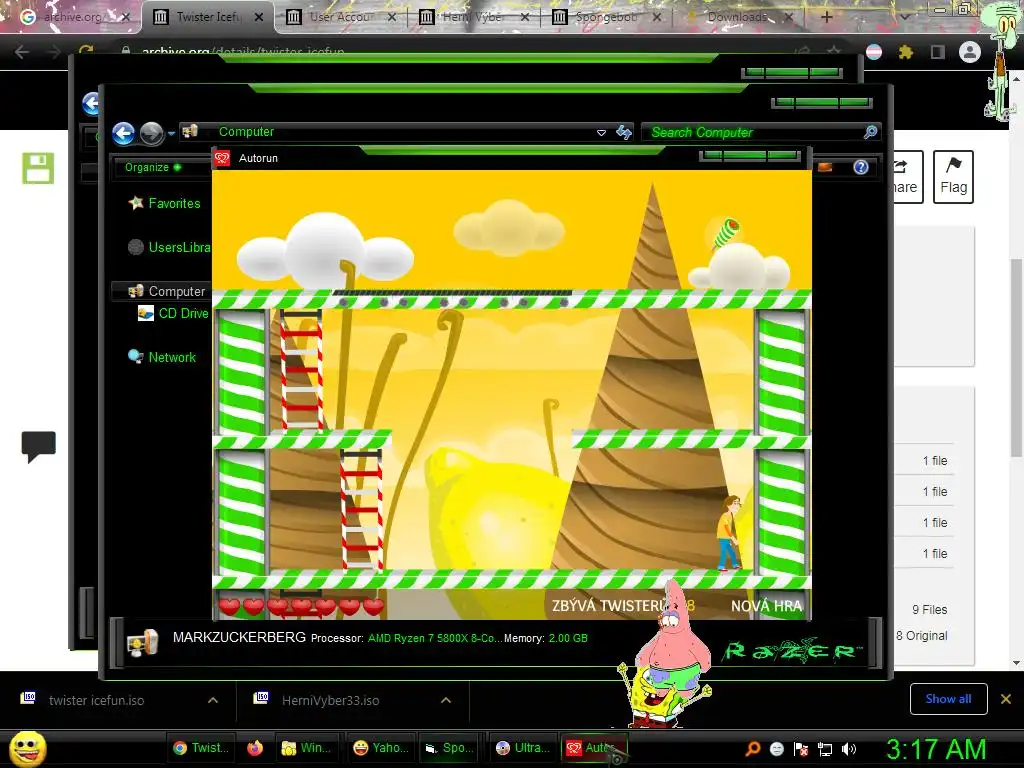Click the network tray icon

825,749
